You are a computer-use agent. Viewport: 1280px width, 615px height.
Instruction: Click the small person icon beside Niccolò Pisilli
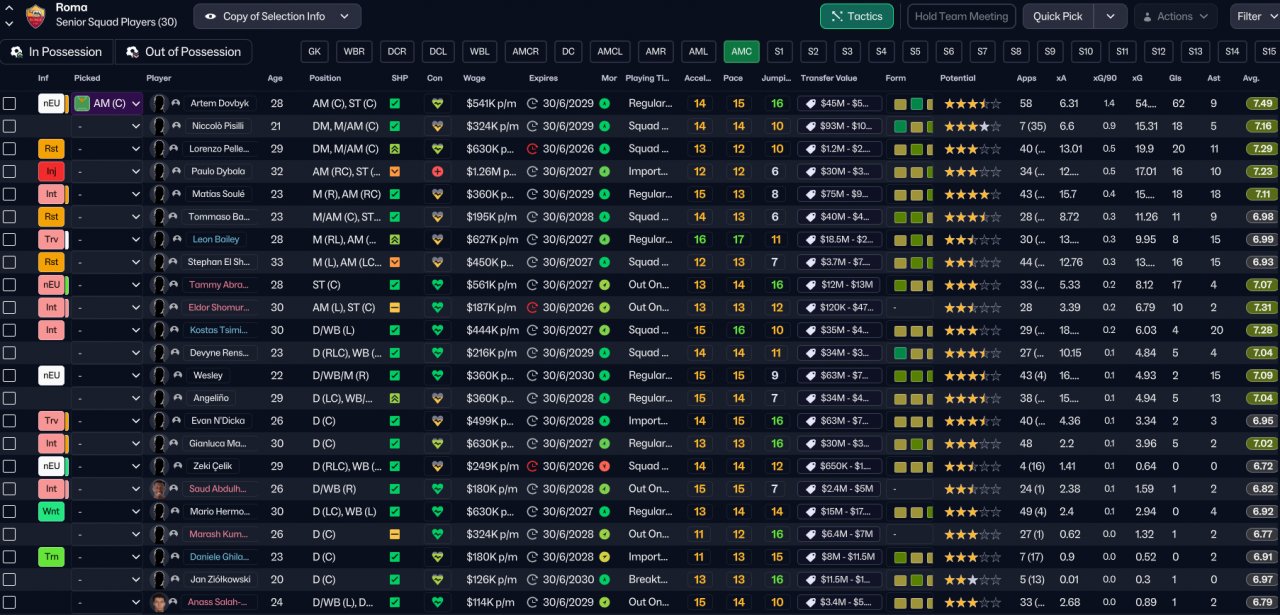[176, 126]
